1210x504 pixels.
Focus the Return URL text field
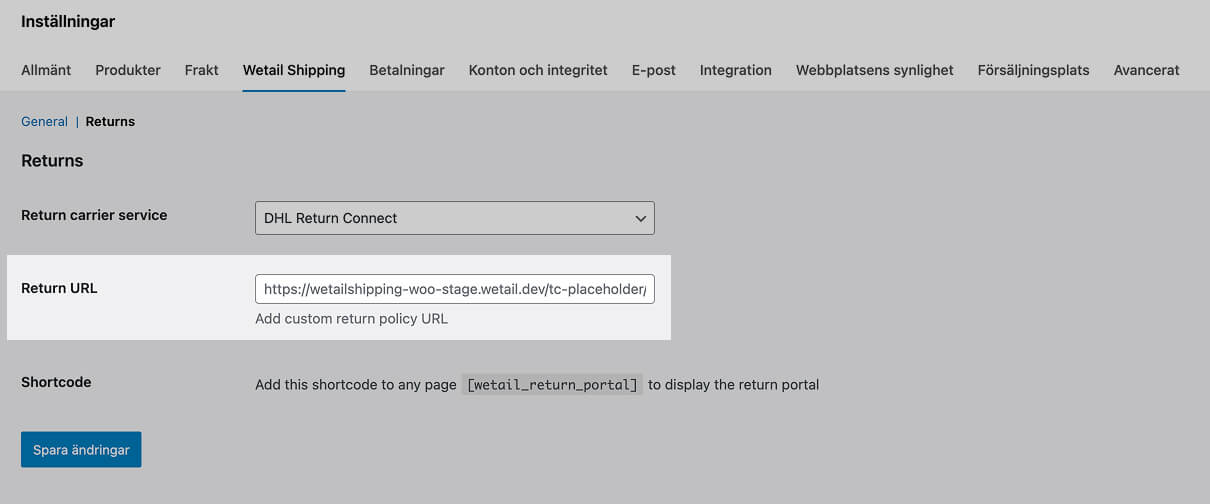pos(454,289)
